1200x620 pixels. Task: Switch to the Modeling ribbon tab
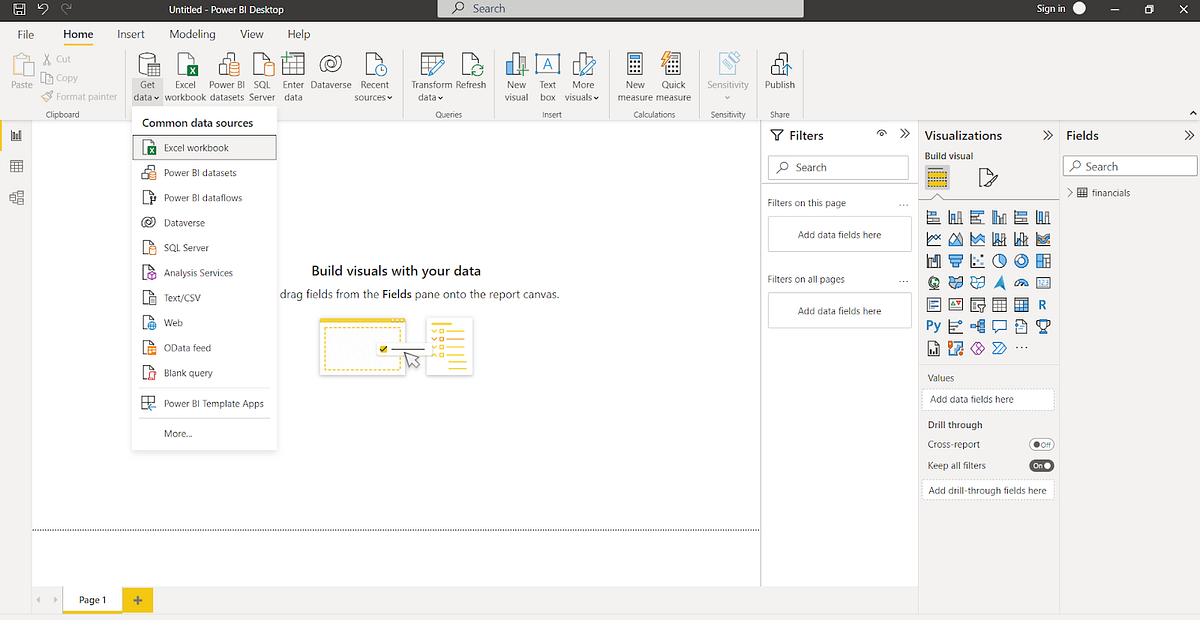coord(192,33)
